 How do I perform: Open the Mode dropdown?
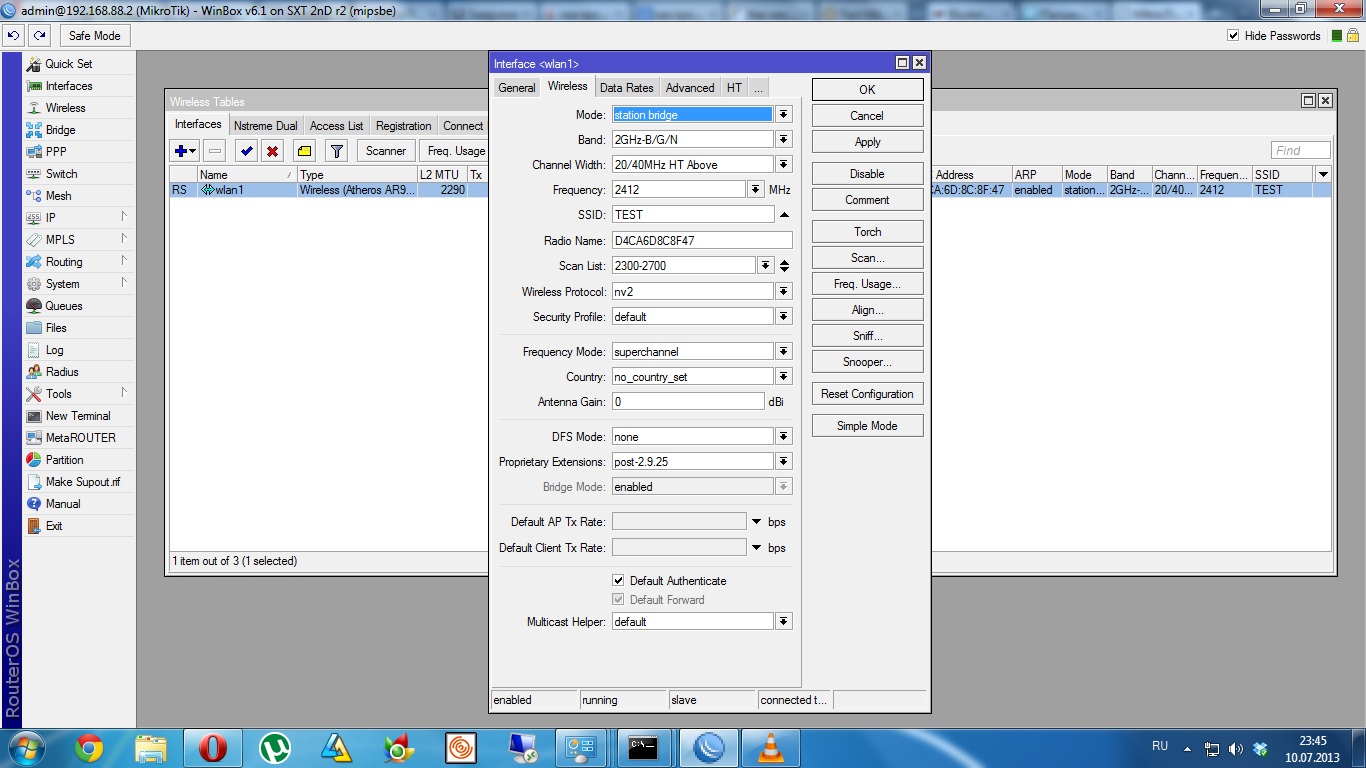[784, 115]
